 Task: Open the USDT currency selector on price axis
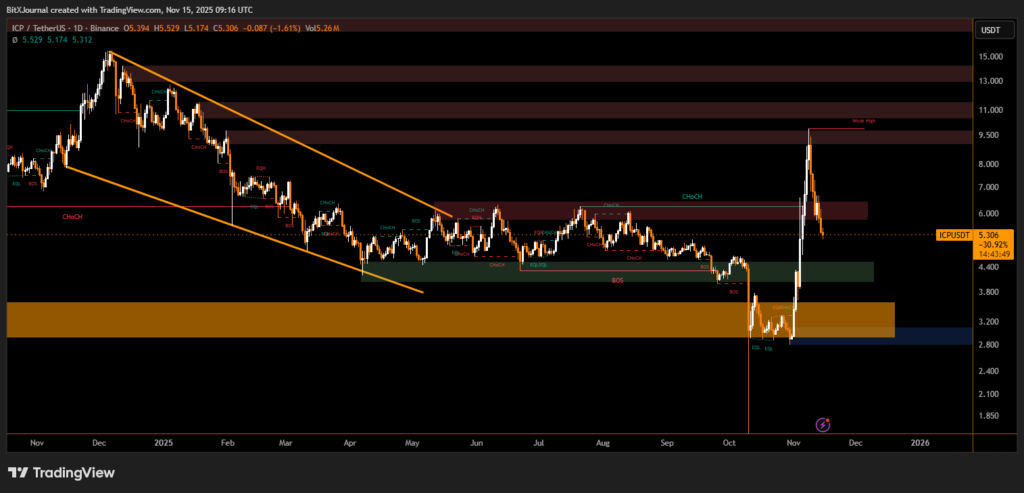(x=990, y=30)
